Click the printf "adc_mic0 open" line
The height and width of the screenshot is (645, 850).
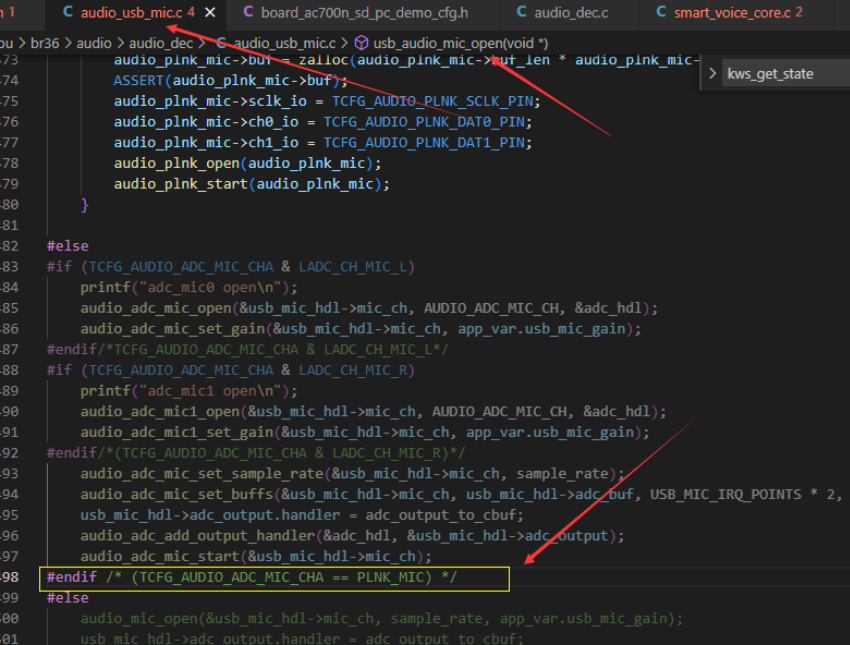click(x=189, y=287)
